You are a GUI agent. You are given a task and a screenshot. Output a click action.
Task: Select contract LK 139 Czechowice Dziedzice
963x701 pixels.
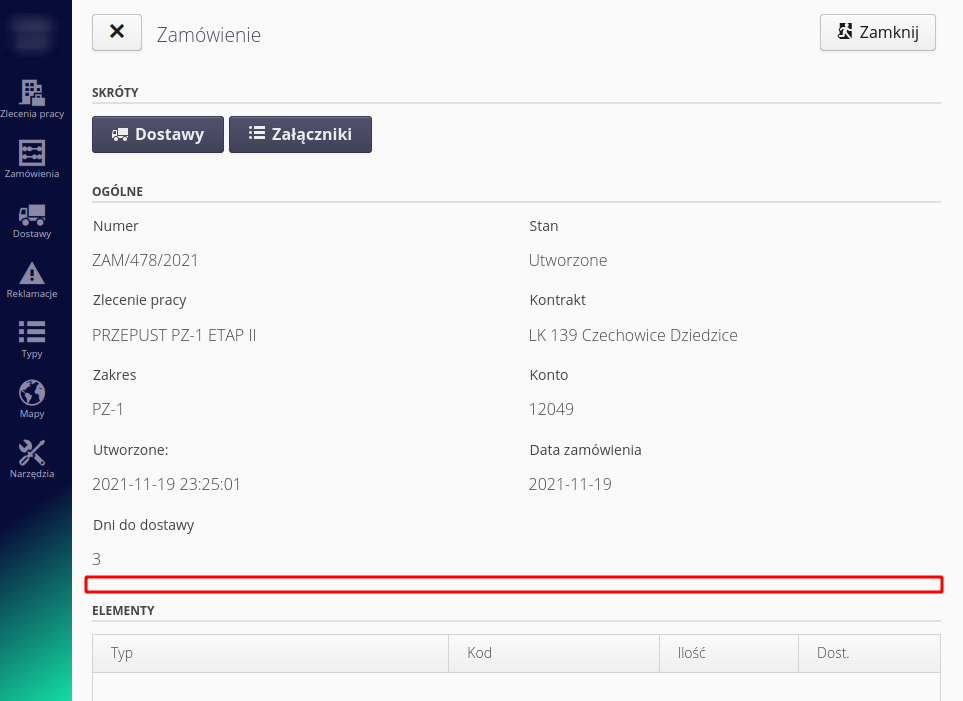[633, 335]
